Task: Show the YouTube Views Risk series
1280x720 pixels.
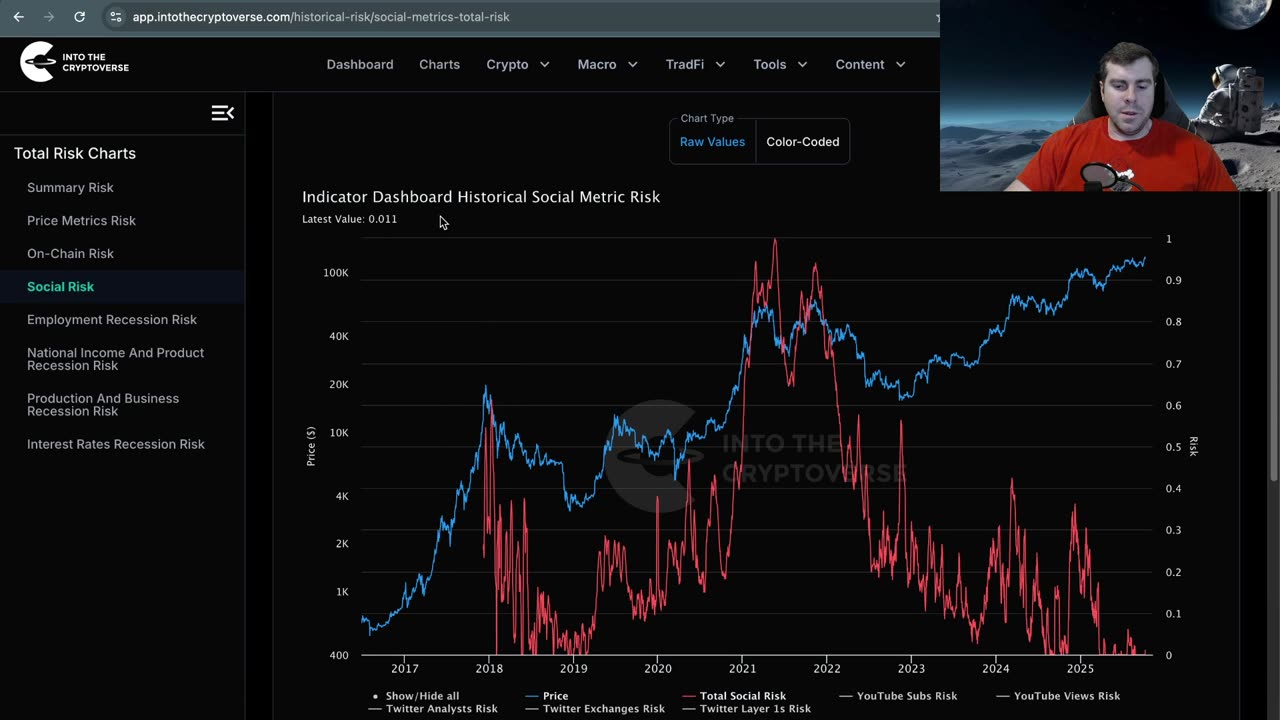Action: click(1066, 696)
